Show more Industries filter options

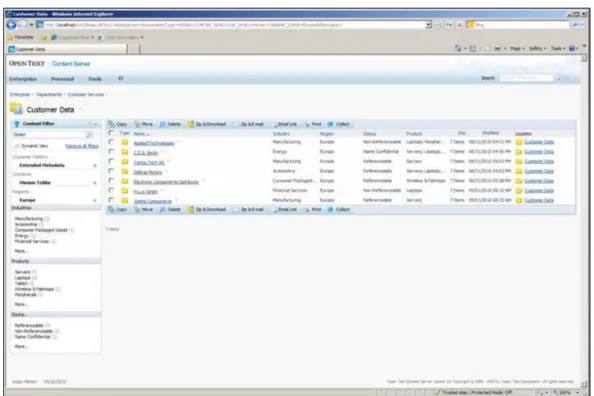coord(21,251)
